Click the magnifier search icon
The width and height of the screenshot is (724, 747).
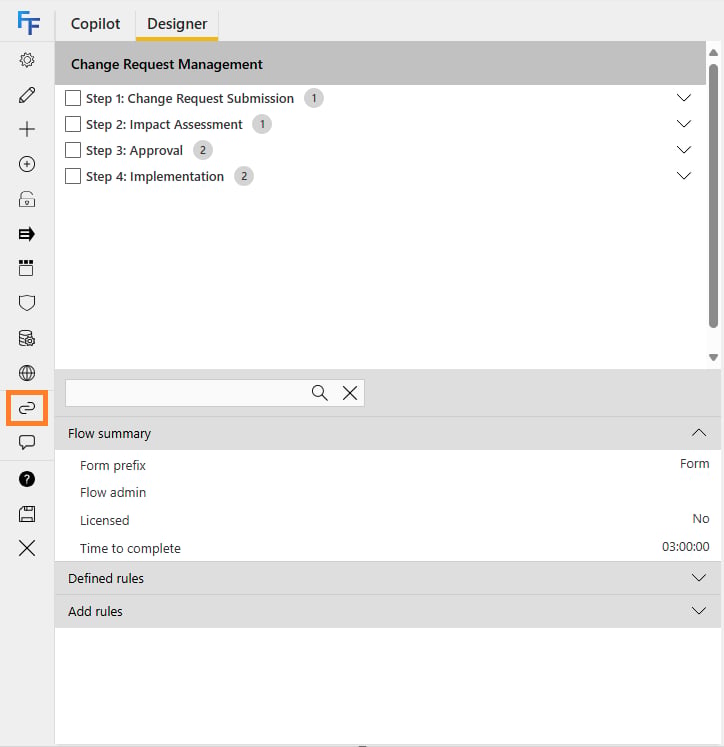click(320, 393)
